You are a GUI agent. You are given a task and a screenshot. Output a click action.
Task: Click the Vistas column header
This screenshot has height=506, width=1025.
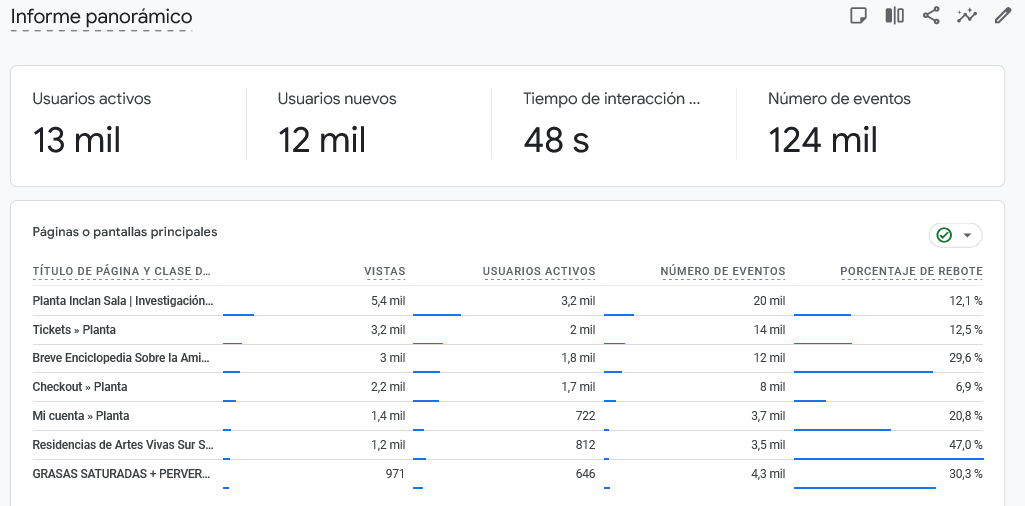coord(384,271)
